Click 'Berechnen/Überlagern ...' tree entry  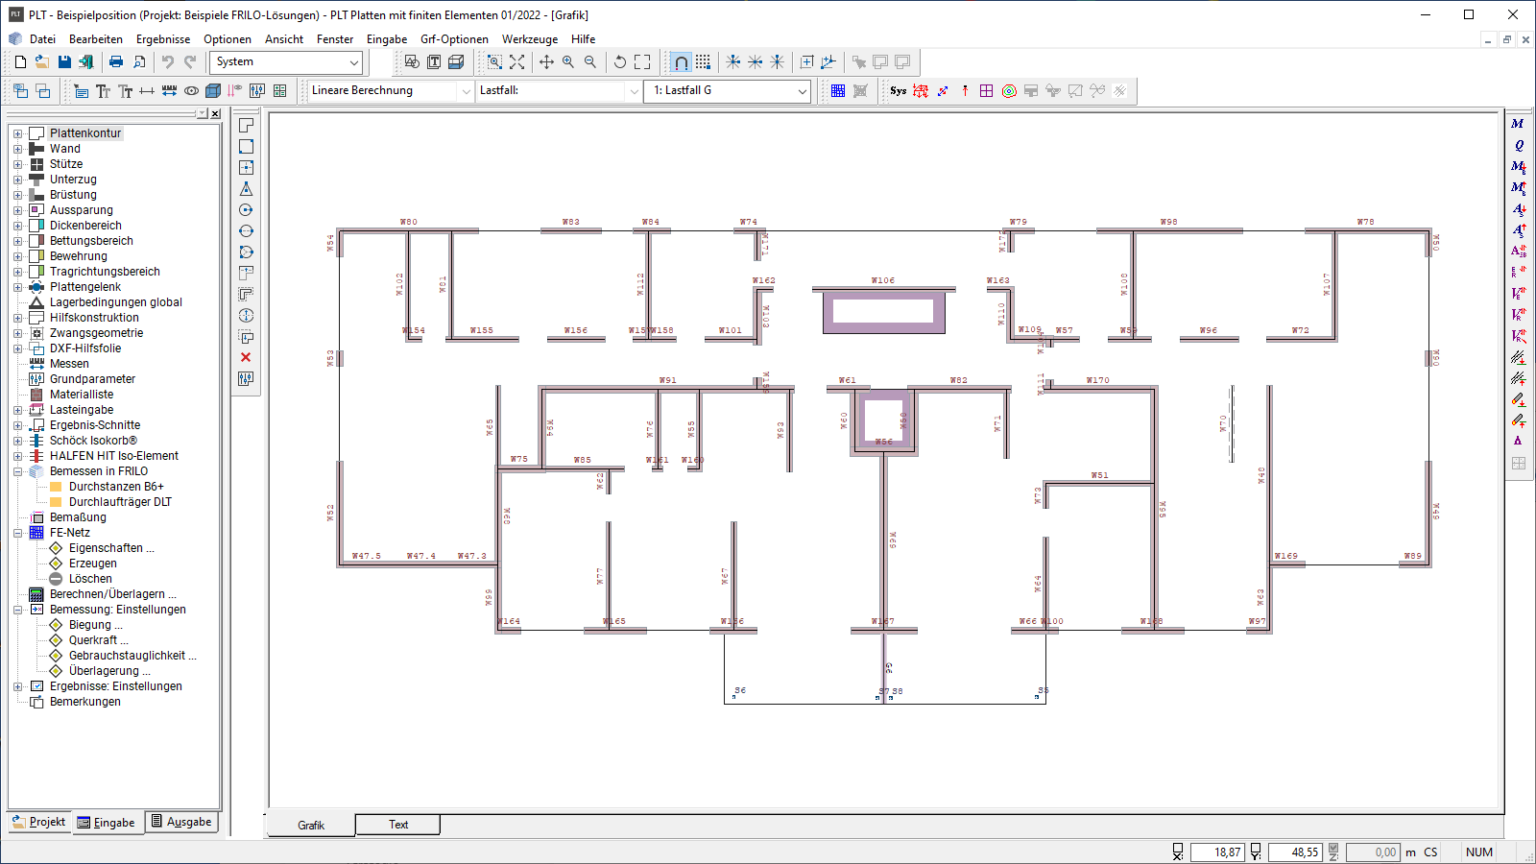[x=113, y=594]
